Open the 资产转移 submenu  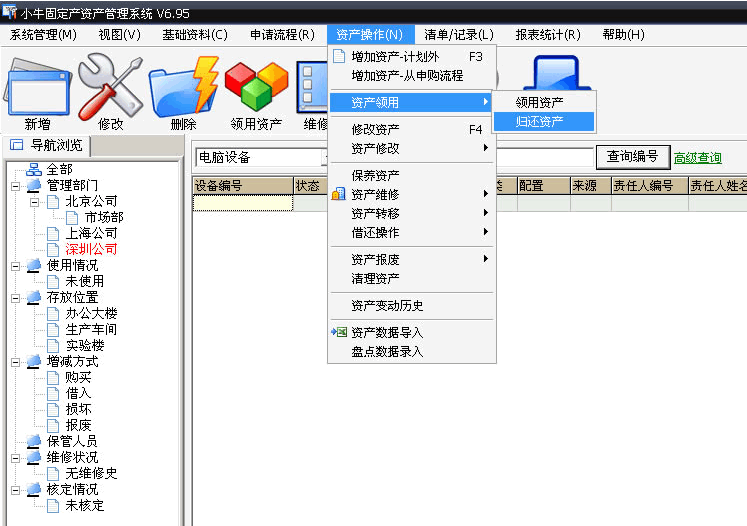tap(412, 213)
